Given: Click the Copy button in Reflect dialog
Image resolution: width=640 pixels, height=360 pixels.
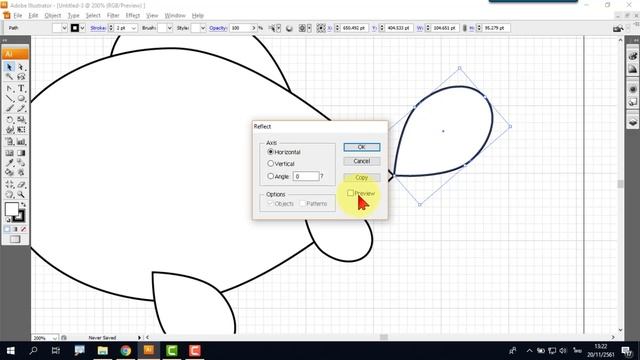Looking at the screenshot, I should coord(362,178).
